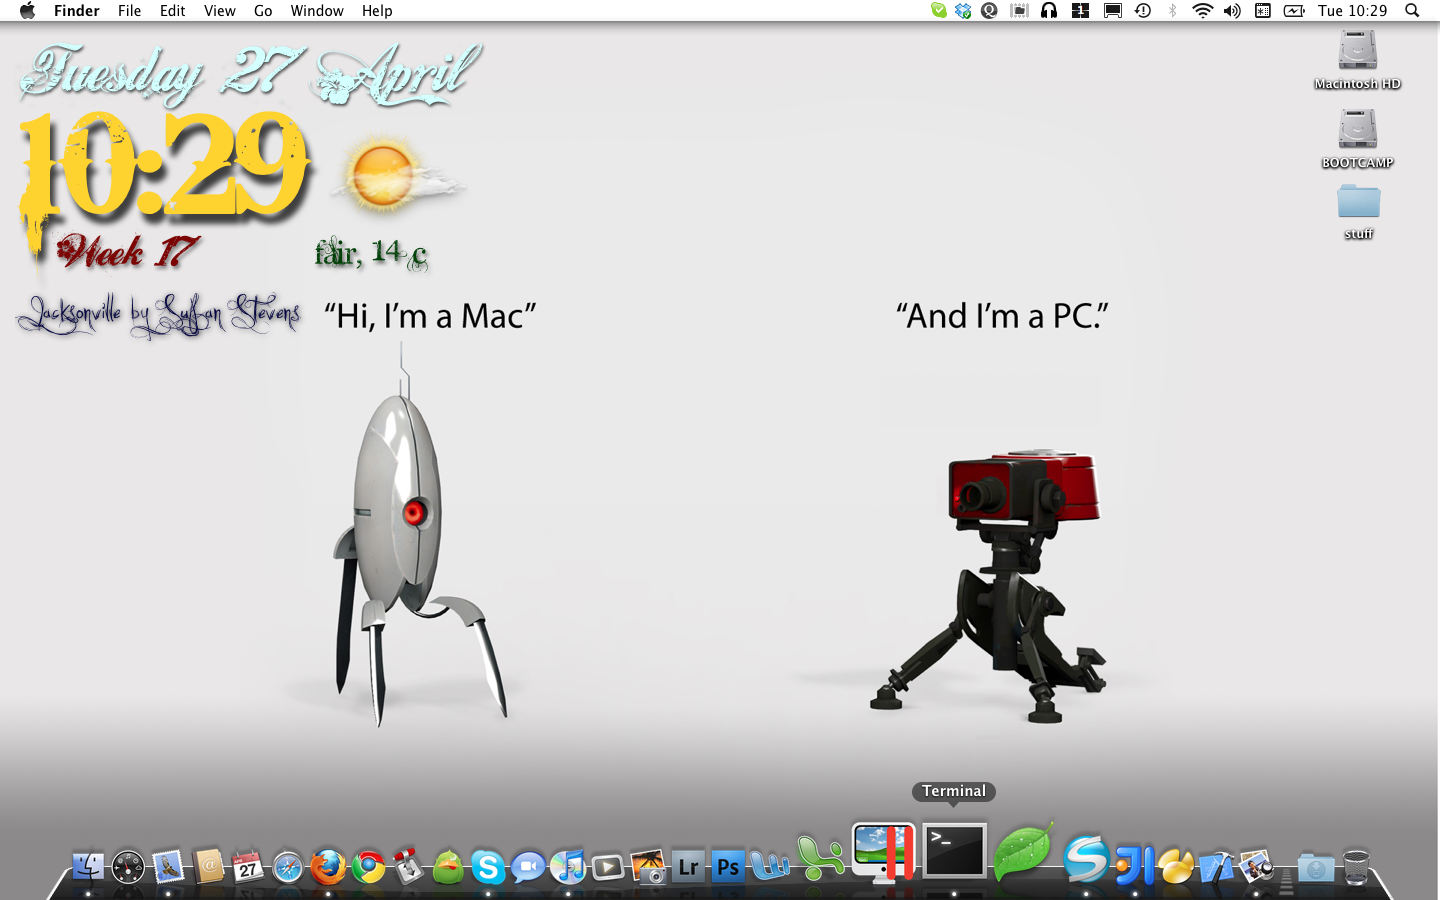Screen dimensions: 1440x900
Task: Open Address Book in the dock
Action: 209,866
